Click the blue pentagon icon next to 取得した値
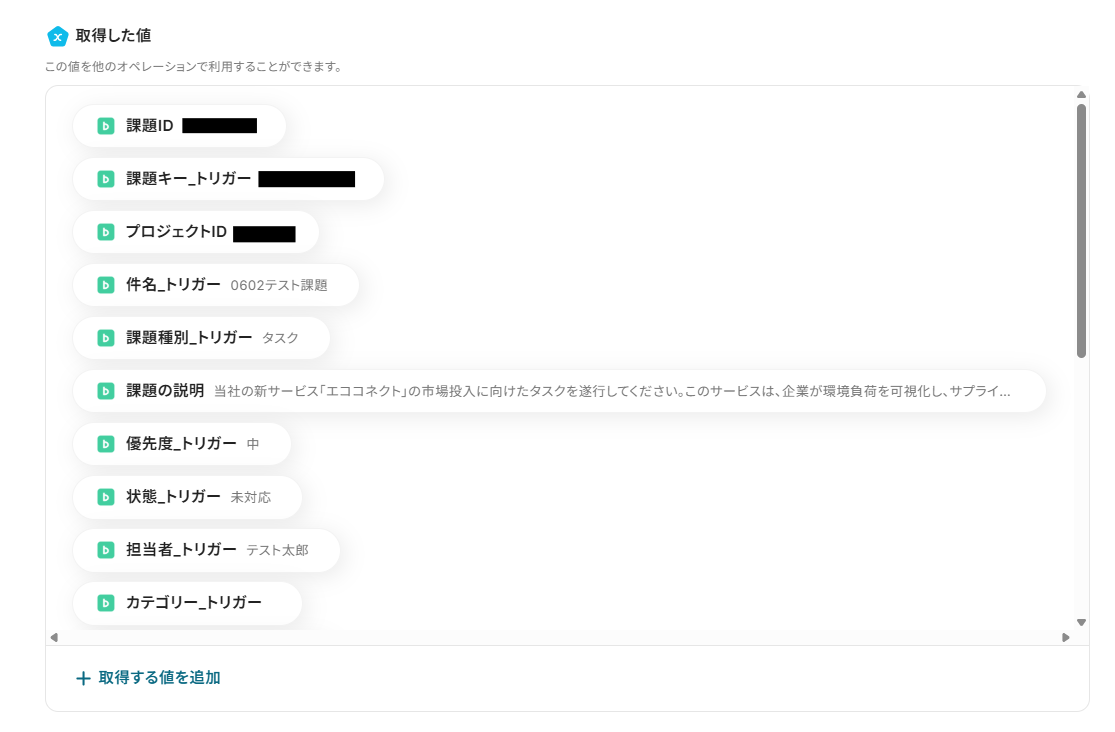The width and height of the screenshot is (1115, 732). click(x=58, y=36)
